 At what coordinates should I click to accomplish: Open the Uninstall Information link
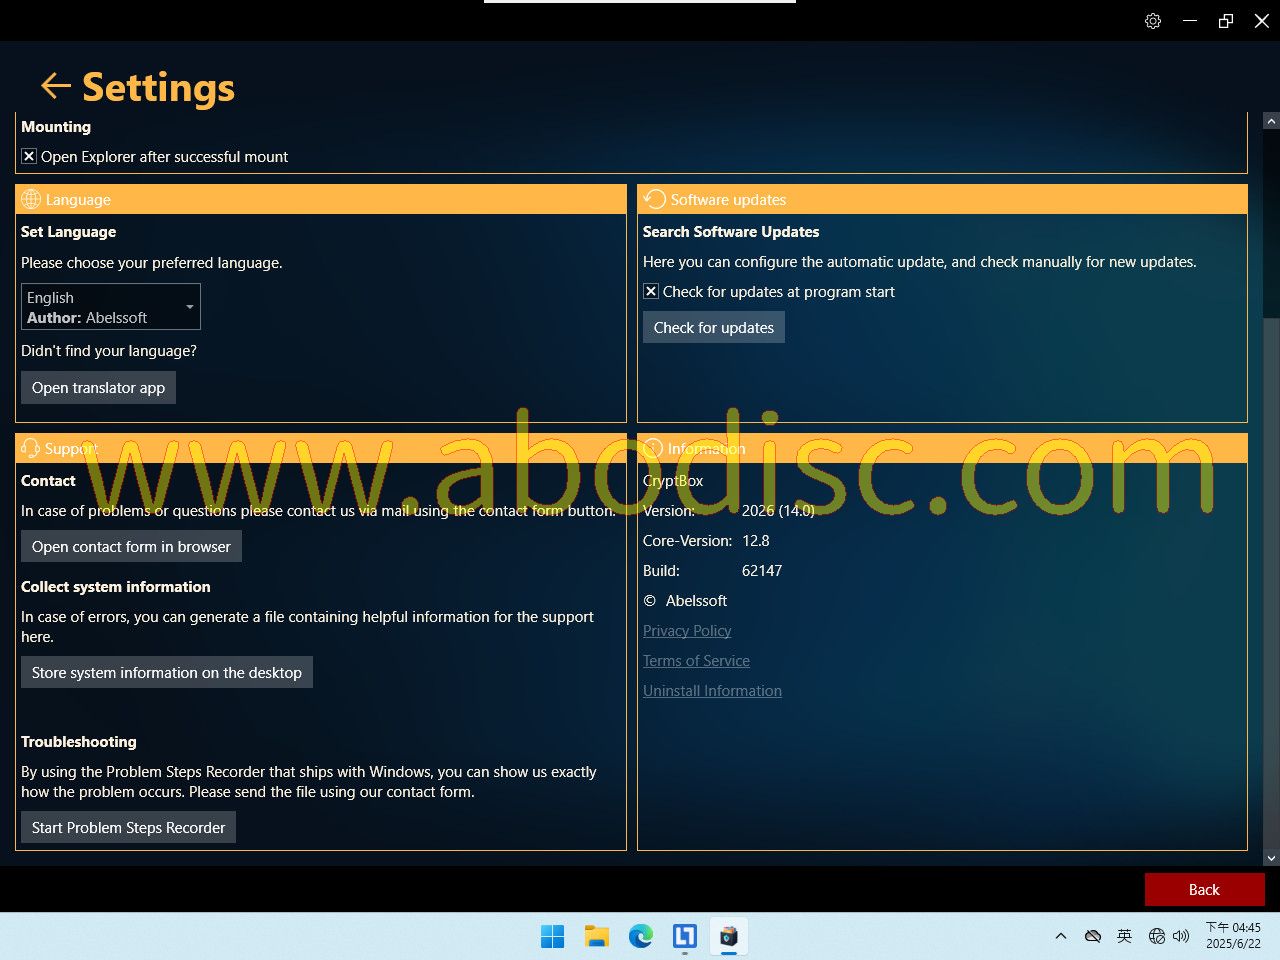pos(712,690)
